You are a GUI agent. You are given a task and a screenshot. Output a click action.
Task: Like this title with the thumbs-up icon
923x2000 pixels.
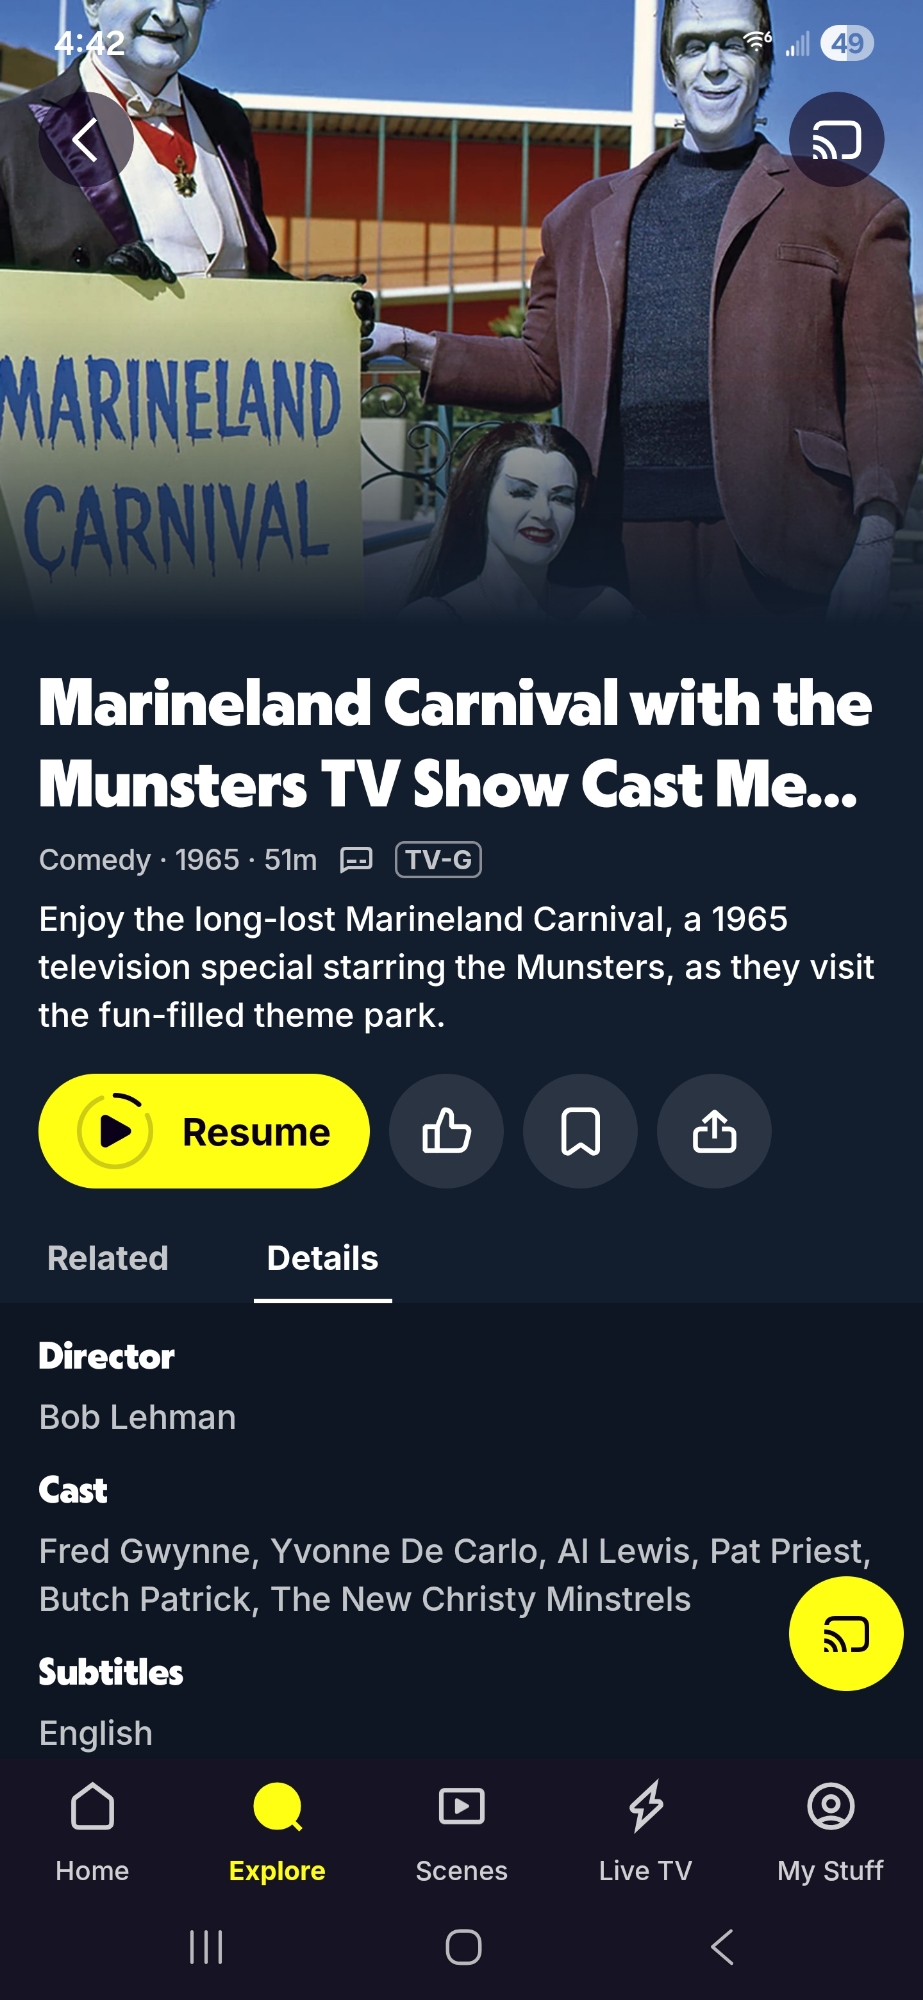(446, 1131)
